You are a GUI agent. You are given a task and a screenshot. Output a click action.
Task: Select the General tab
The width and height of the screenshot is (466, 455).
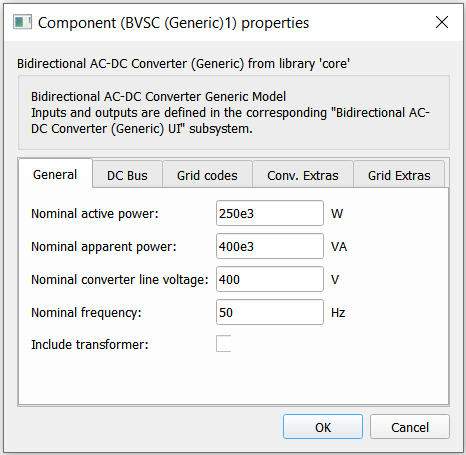55,174
